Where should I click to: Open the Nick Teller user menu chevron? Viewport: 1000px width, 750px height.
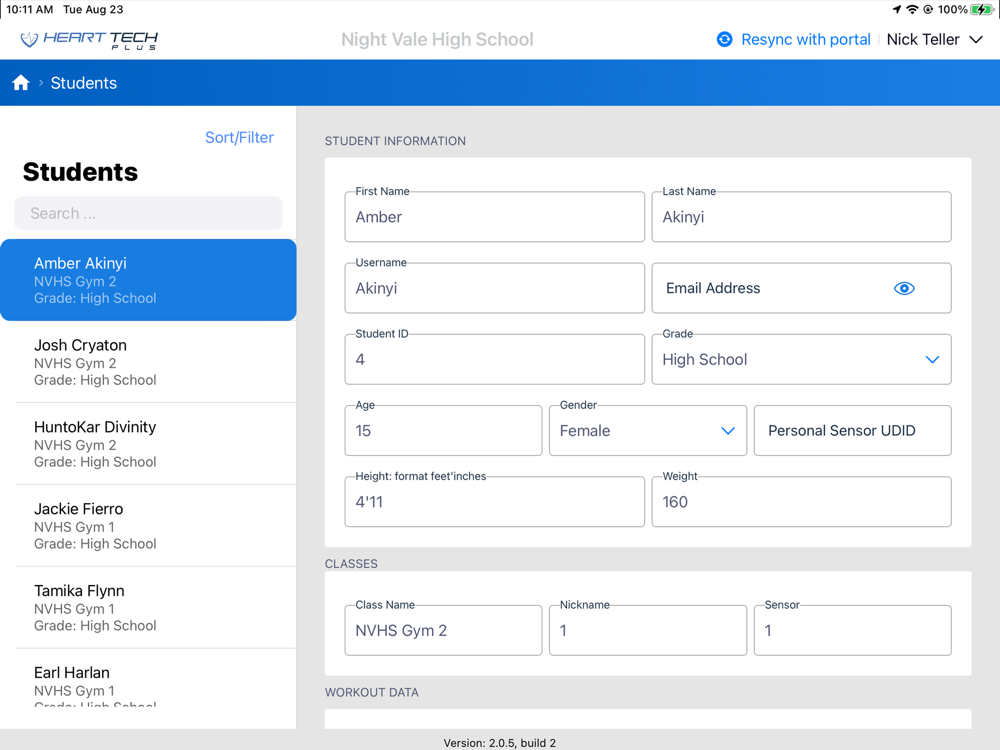click(976, 40)
